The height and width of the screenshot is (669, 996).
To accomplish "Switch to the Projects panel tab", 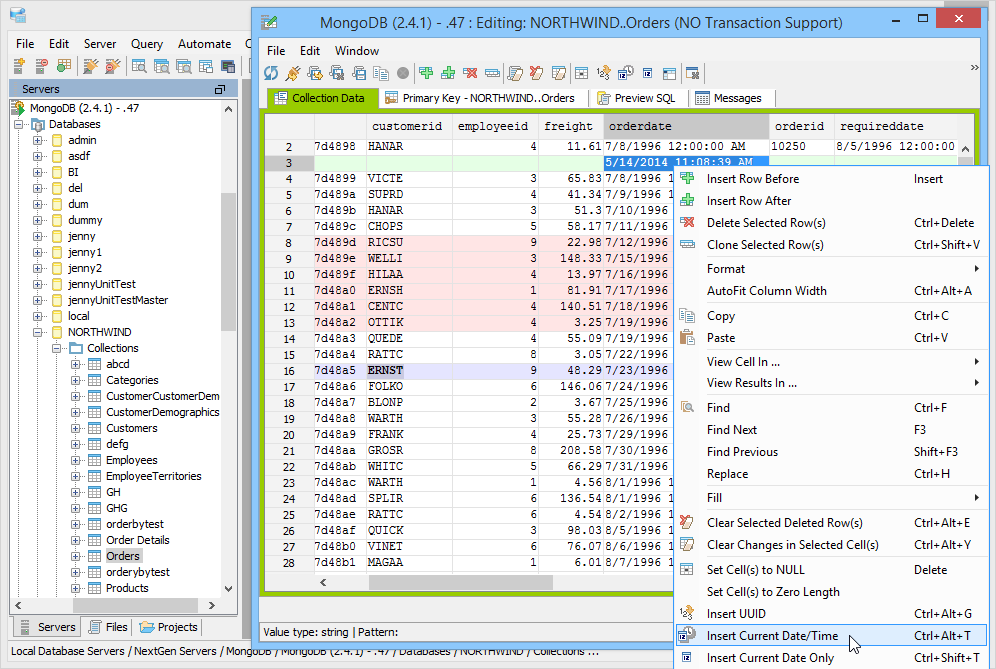I will point(168,627).
